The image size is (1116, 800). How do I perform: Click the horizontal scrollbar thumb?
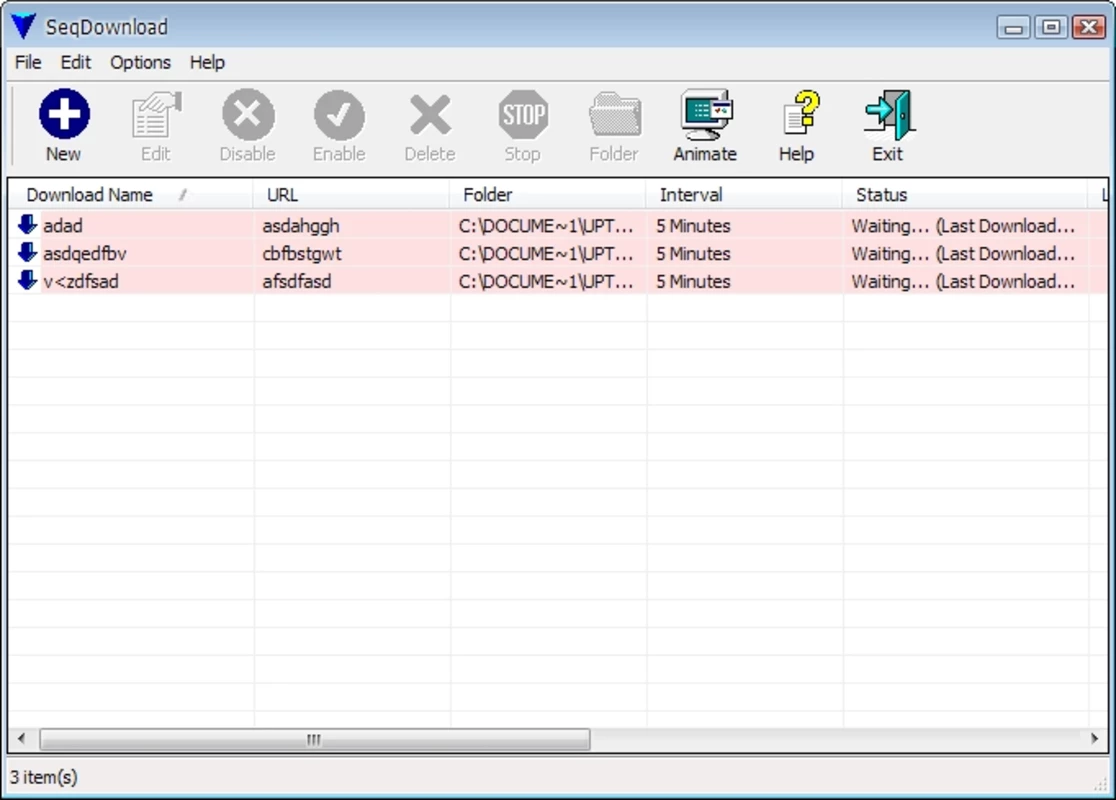click(x=315, y=740)
